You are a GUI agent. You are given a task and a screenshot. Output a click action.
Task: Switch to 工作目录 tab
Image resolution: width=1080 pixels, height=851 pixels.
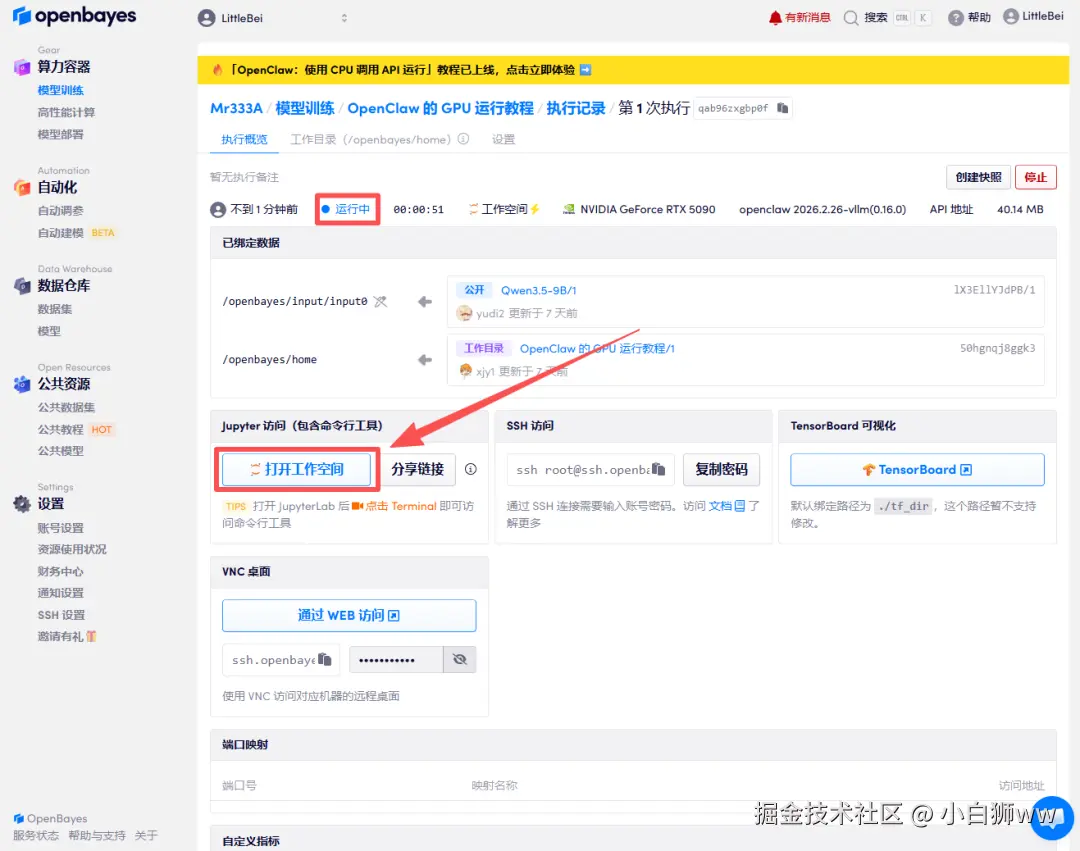click(371, 139)
